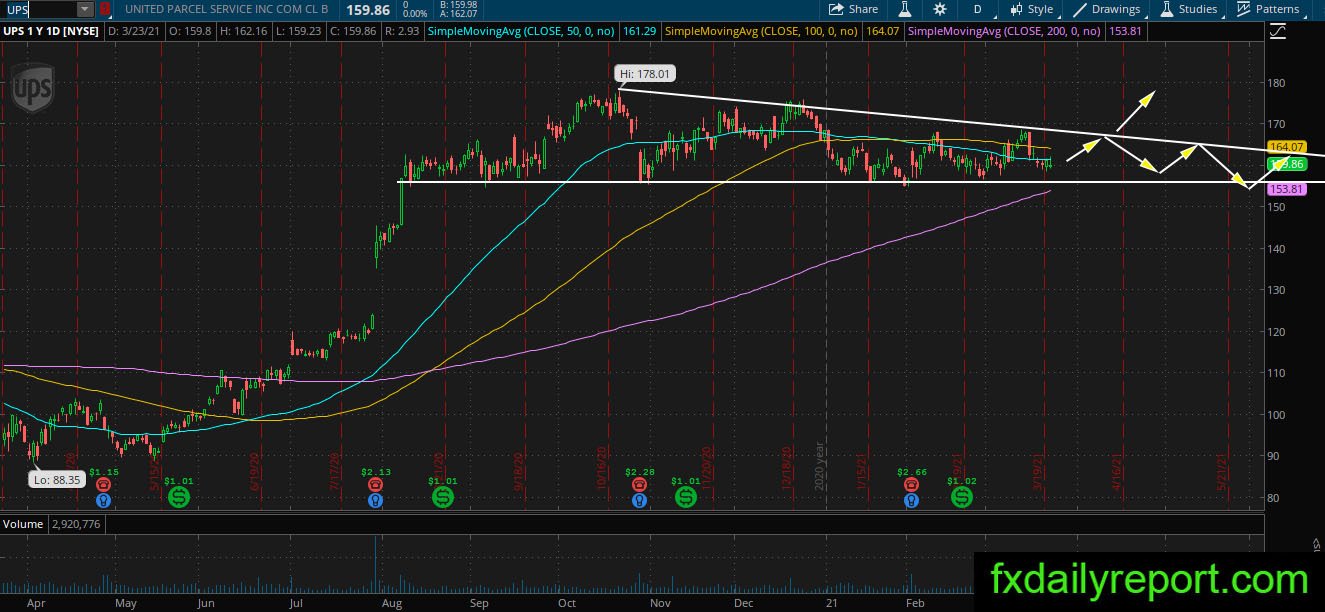
Task: Select the SimpleMovingAvg 200 study label
Action: [x=1005, y=31]
